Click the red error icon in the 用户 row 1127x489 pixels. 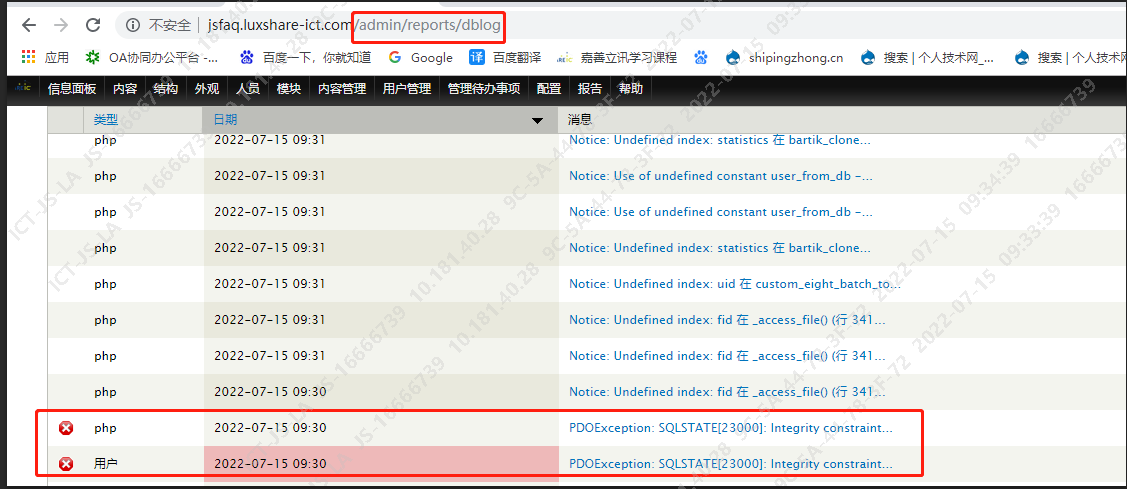(x=66, y=465)
